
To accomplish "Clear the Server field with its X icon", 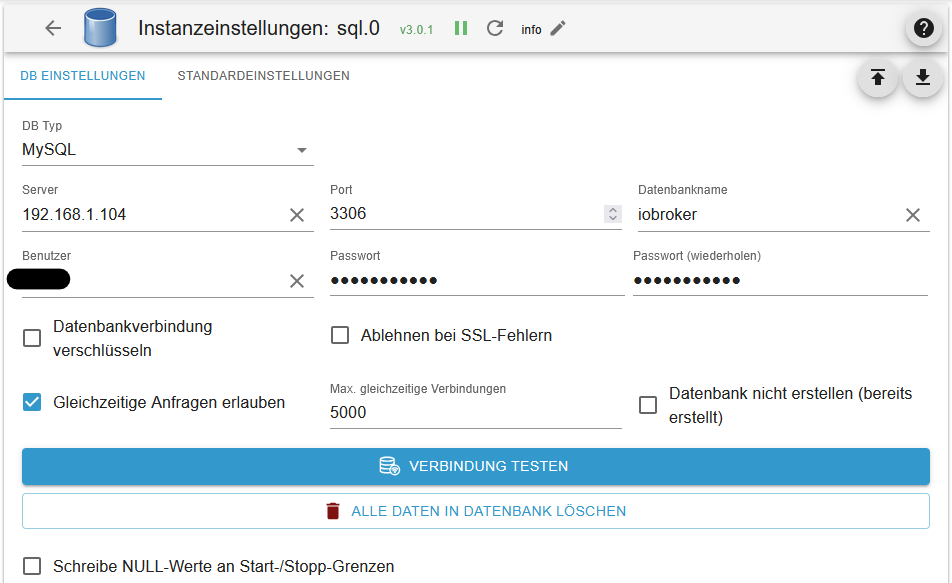I will (297, 213).
